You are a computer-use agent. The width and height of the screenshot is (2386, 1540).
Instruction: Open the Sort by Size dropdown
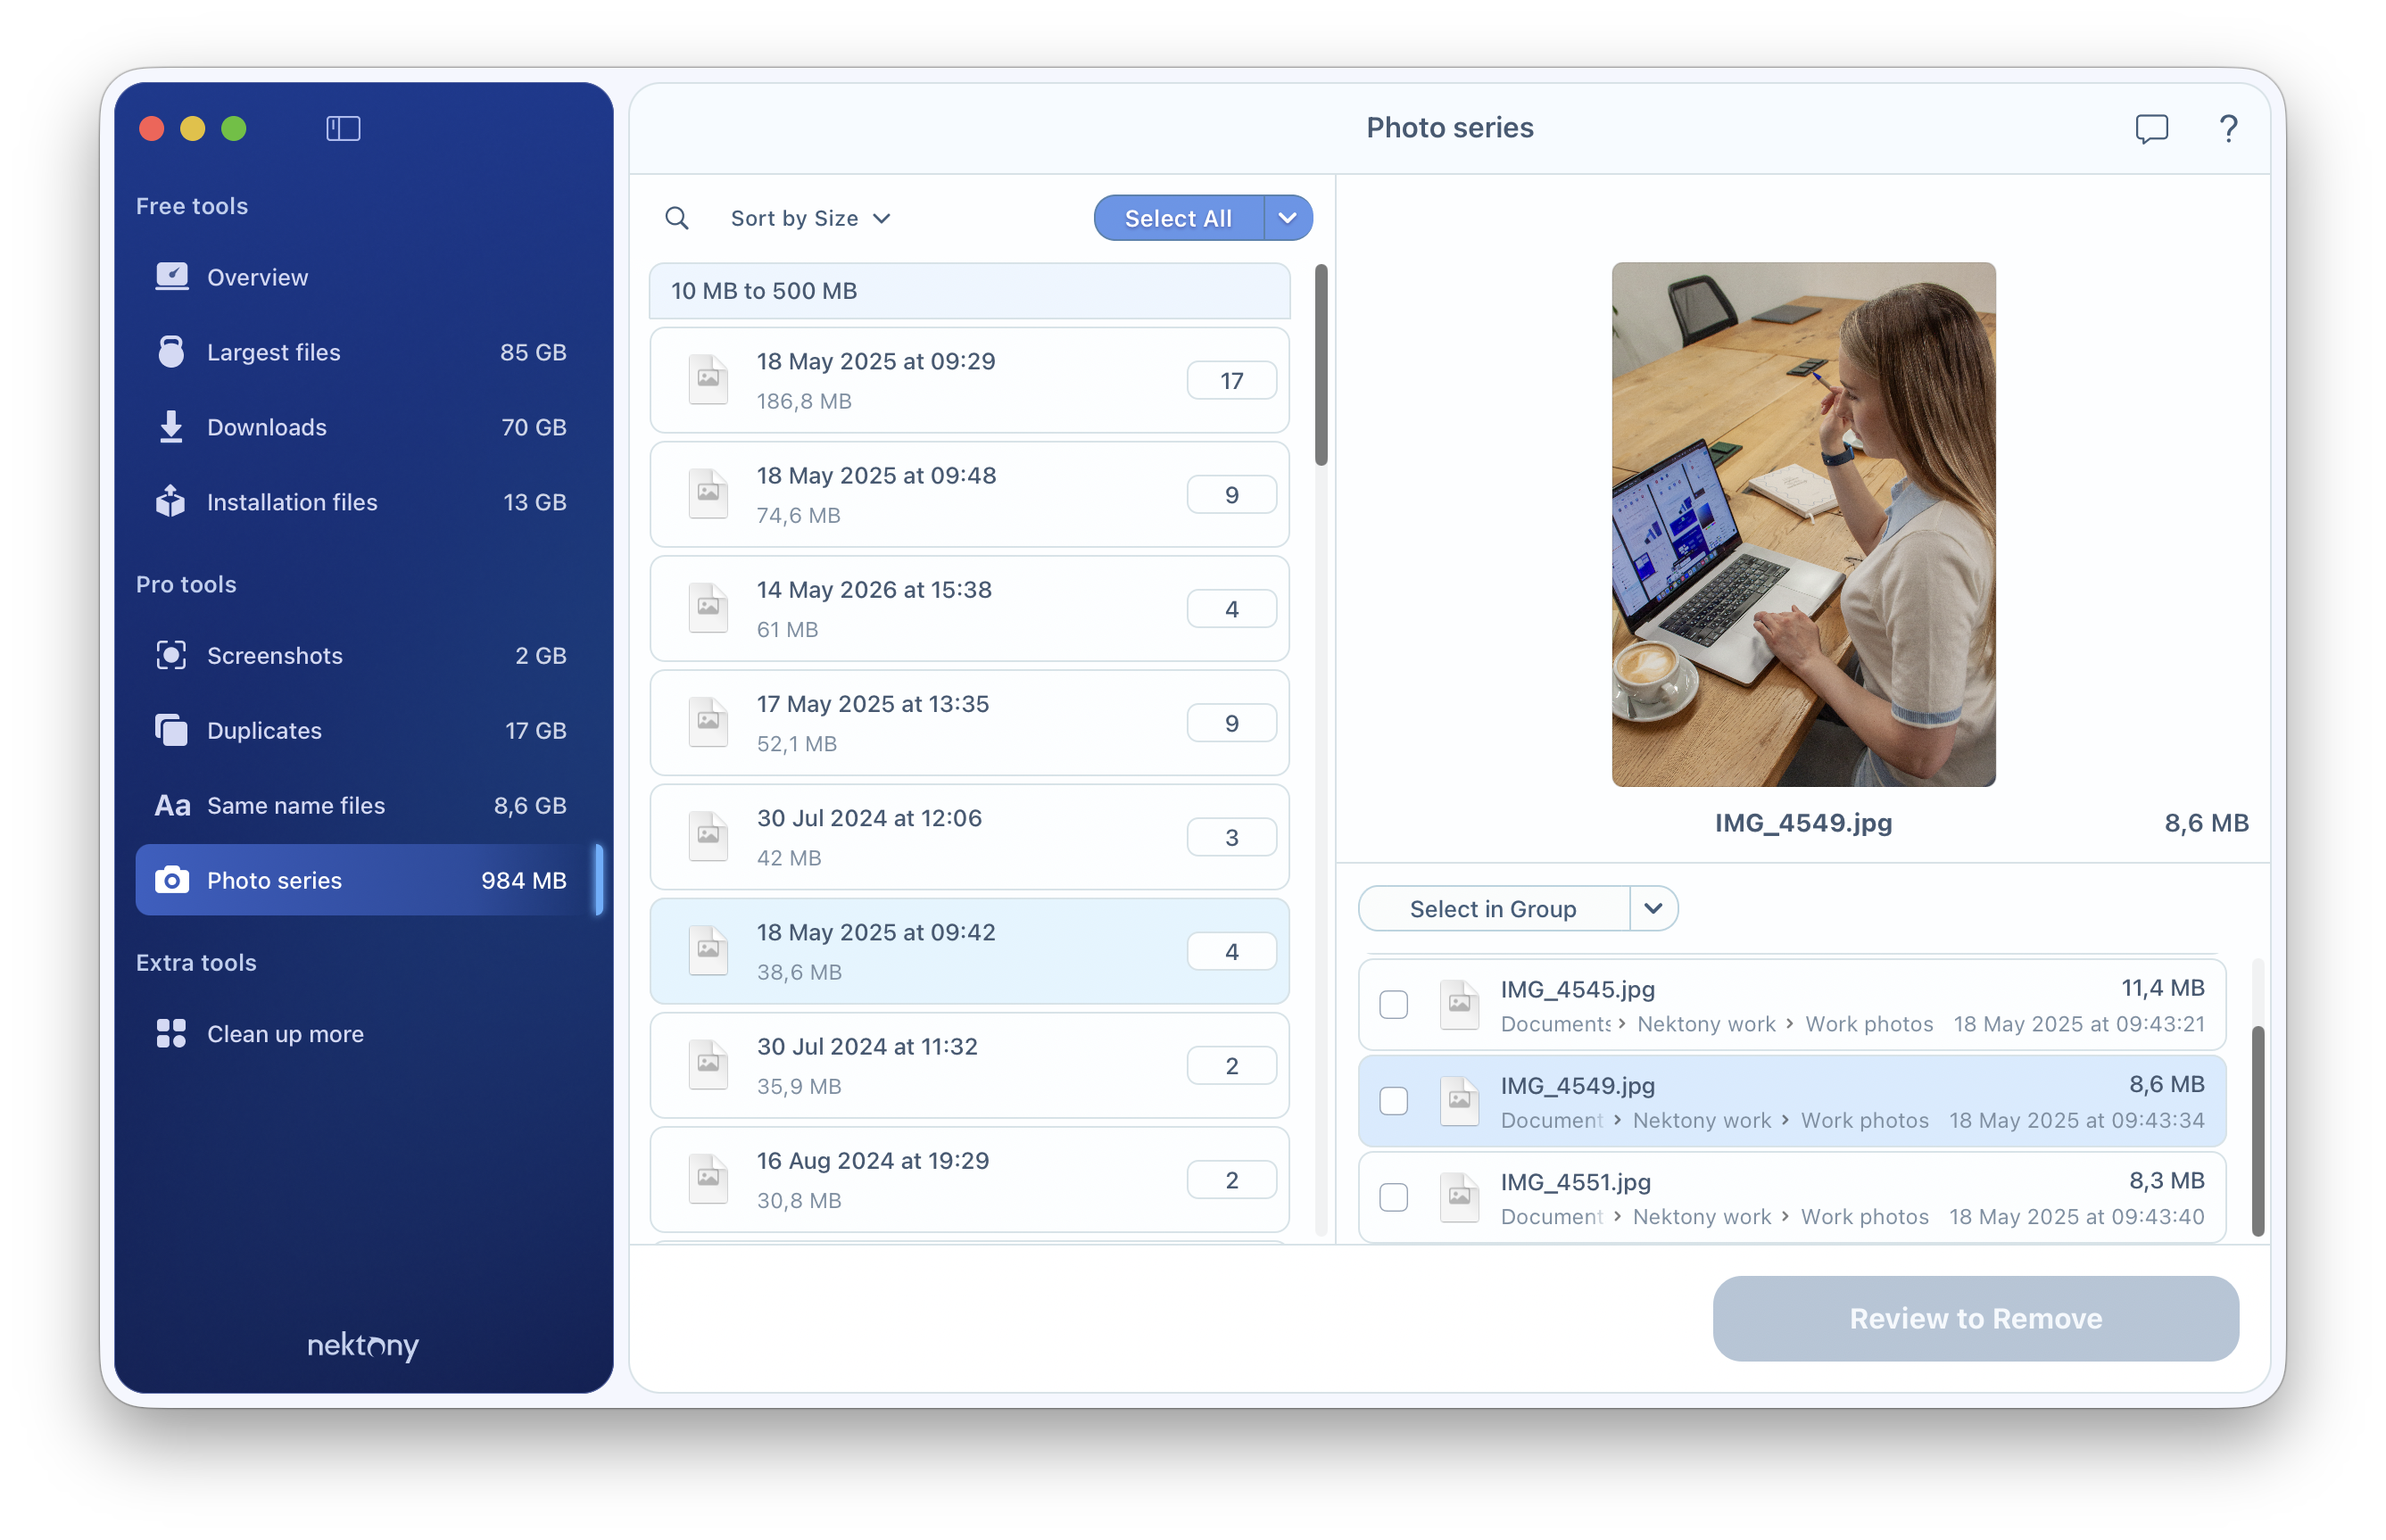(x=810, y=218)
